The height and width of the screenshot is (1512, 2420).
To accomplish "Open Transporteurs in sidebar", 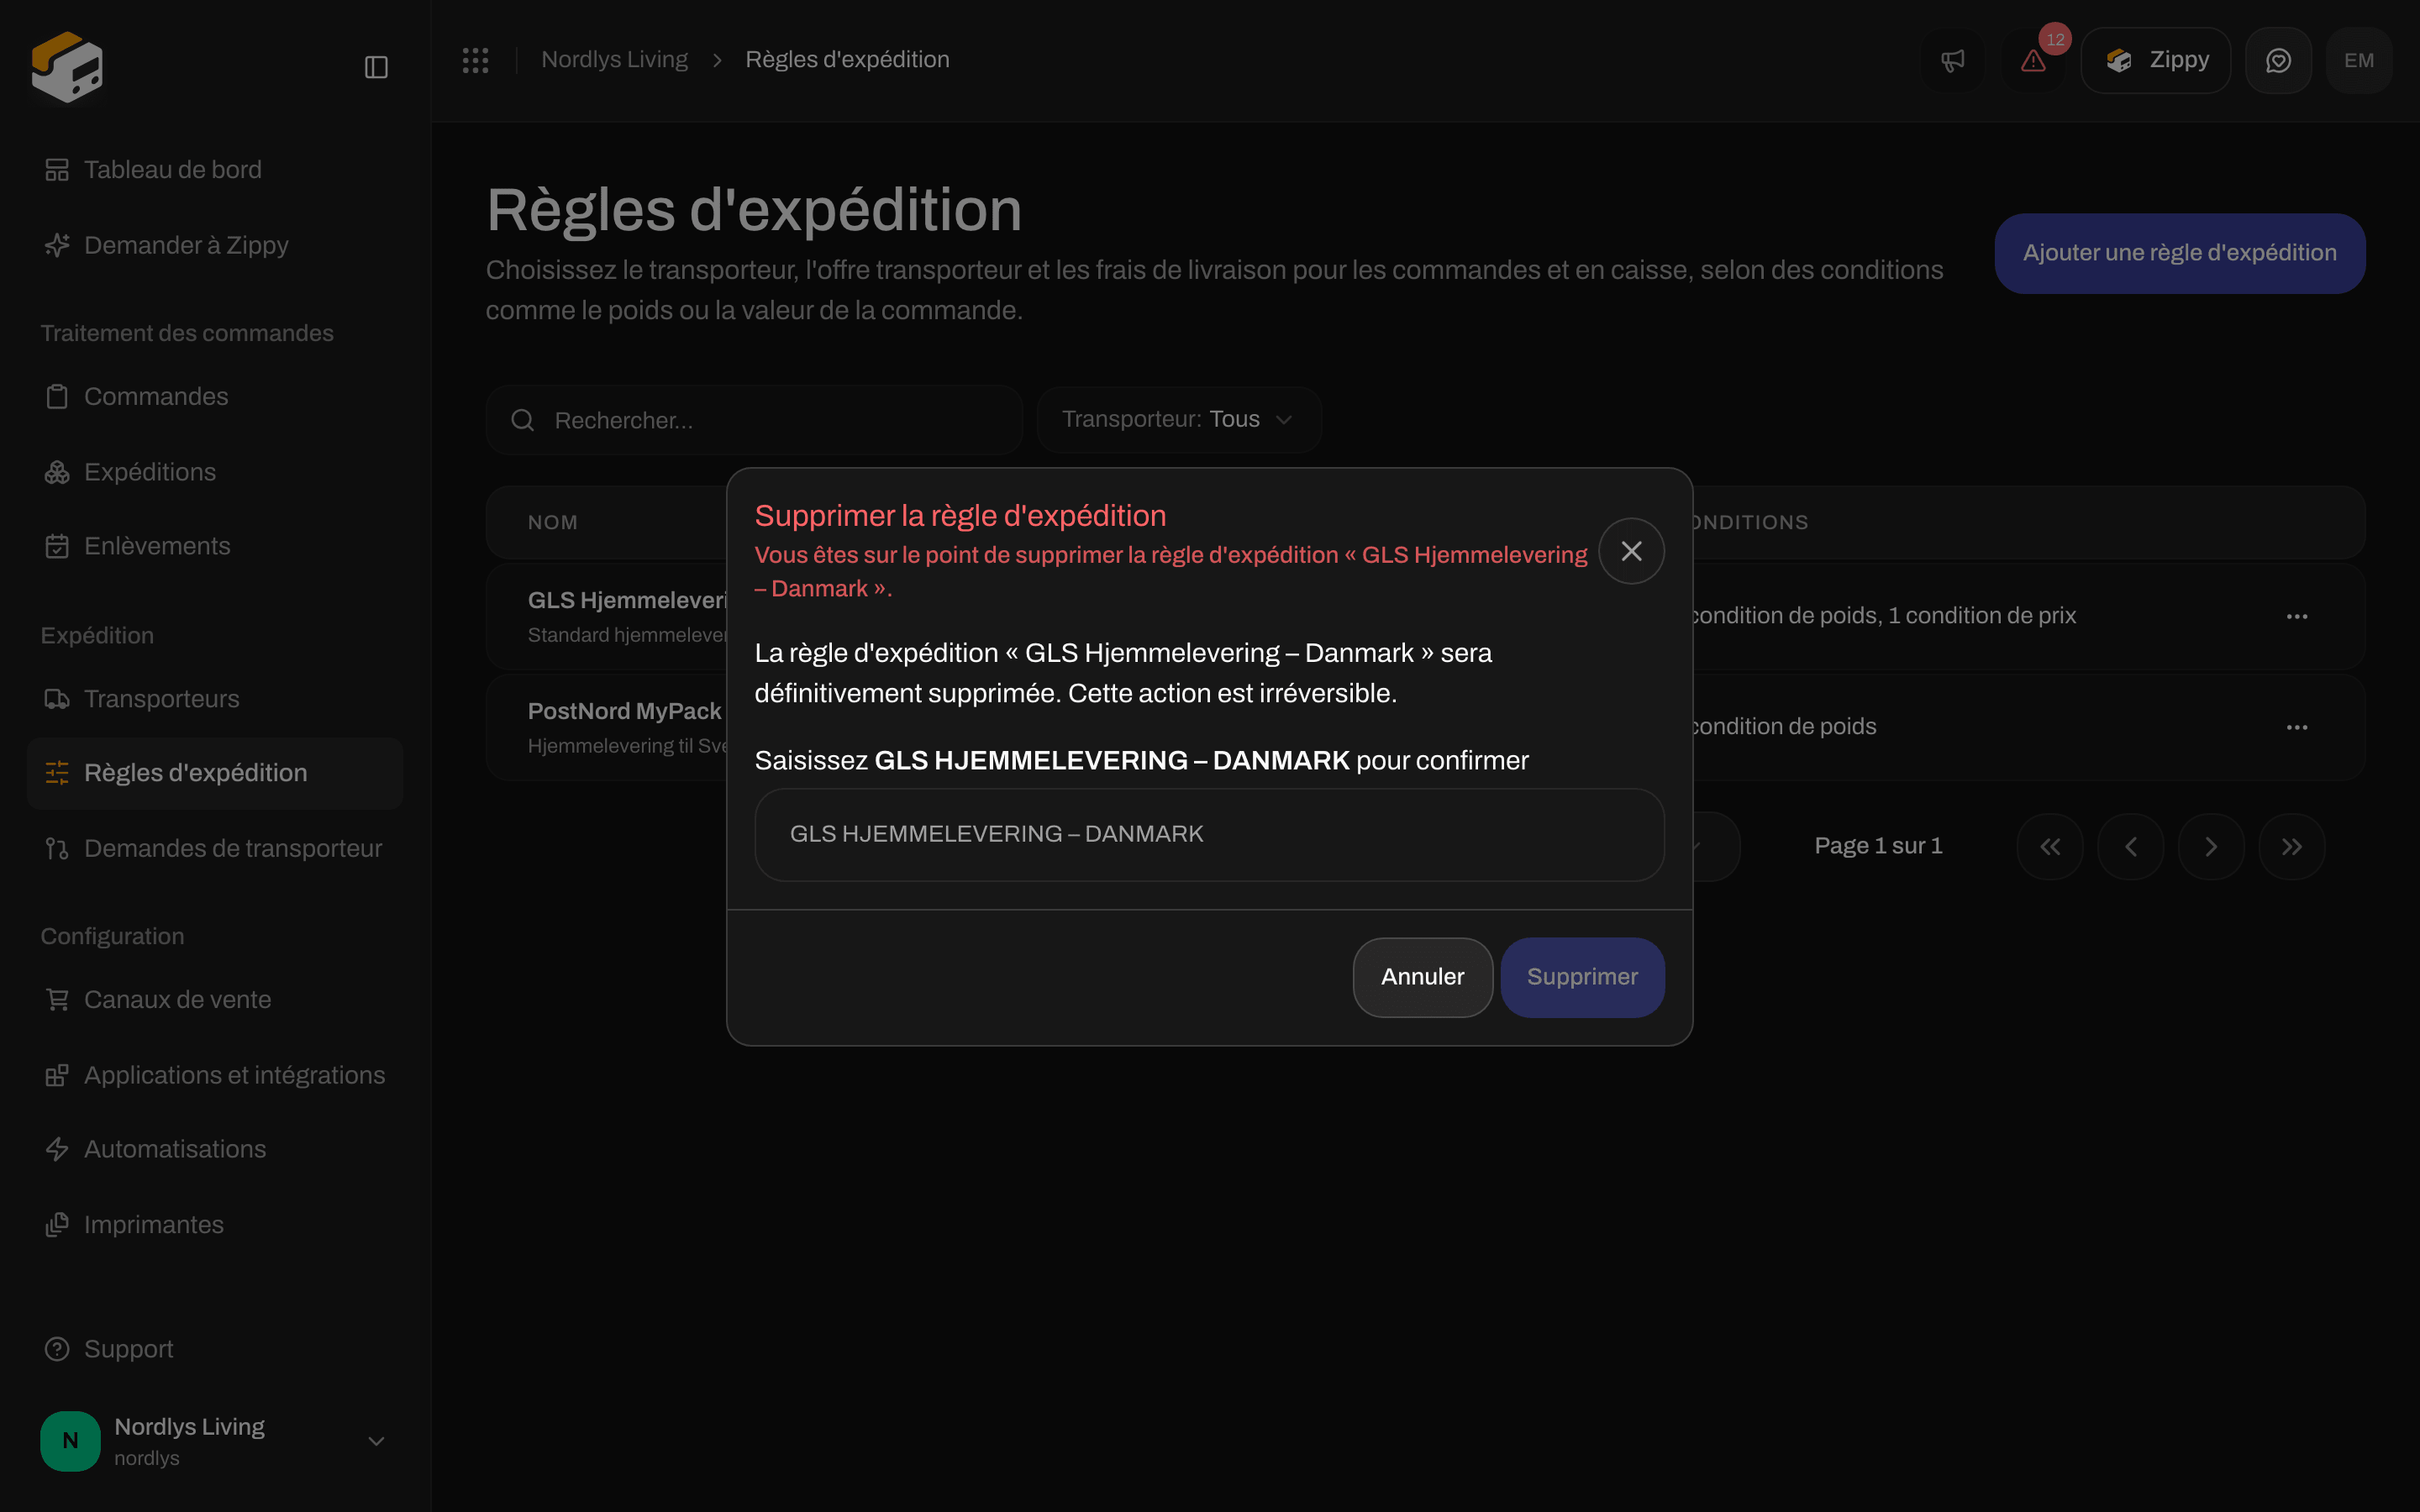I will [x=215, y=699].
